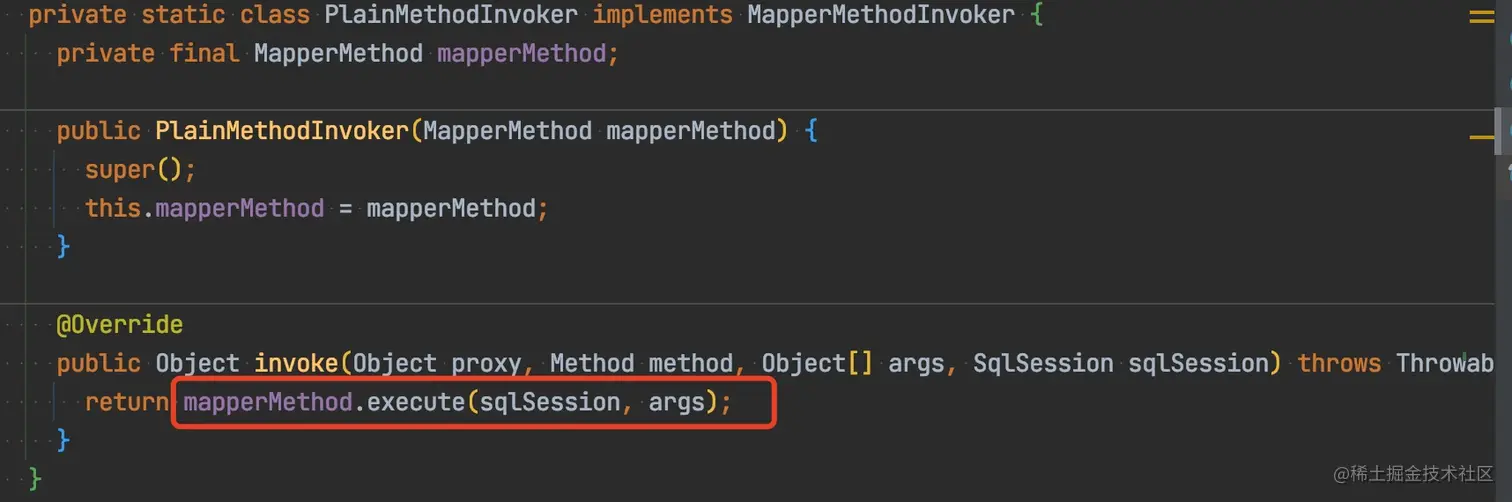Click the 'this' keyword in the assignment
Image resolution: width=1512 pixels, height=502 pixels.
(113, 208)
